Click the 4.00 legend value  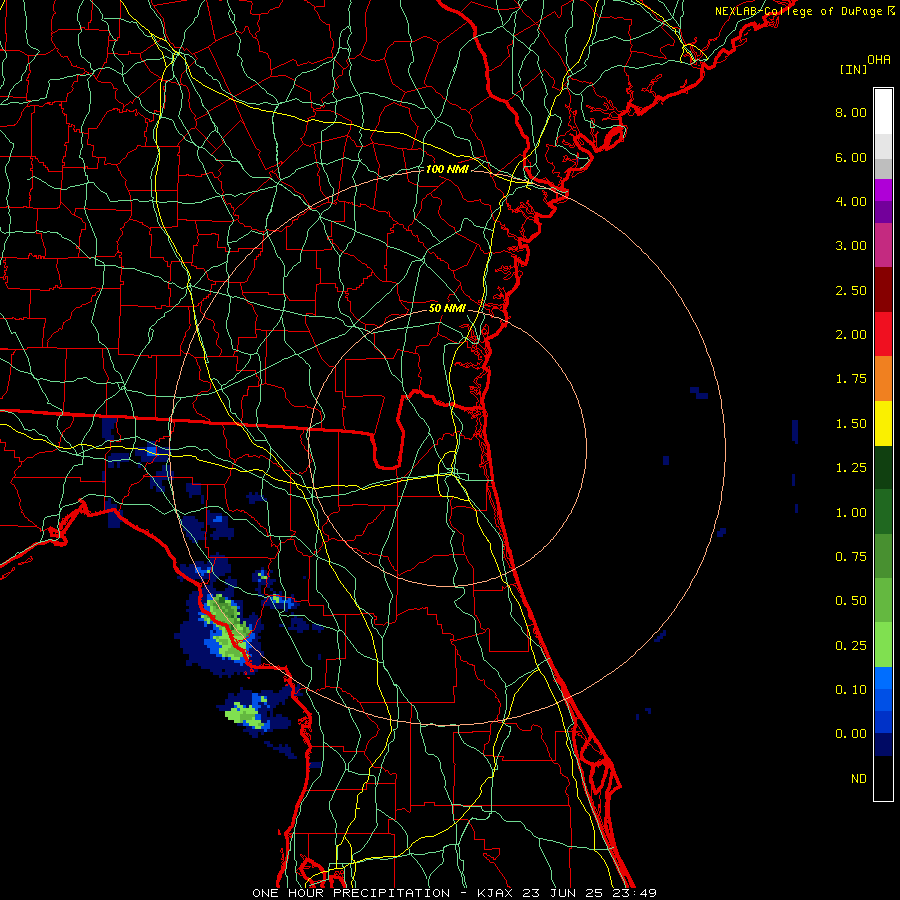pos(851,201)
